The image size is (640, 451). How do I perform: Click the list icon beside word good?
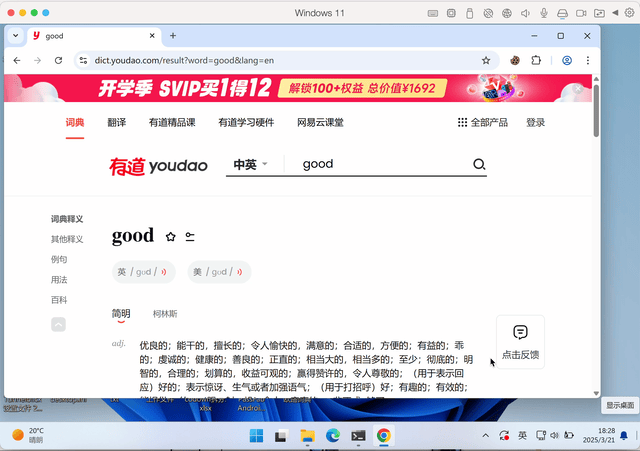click(x=190, y=237)
